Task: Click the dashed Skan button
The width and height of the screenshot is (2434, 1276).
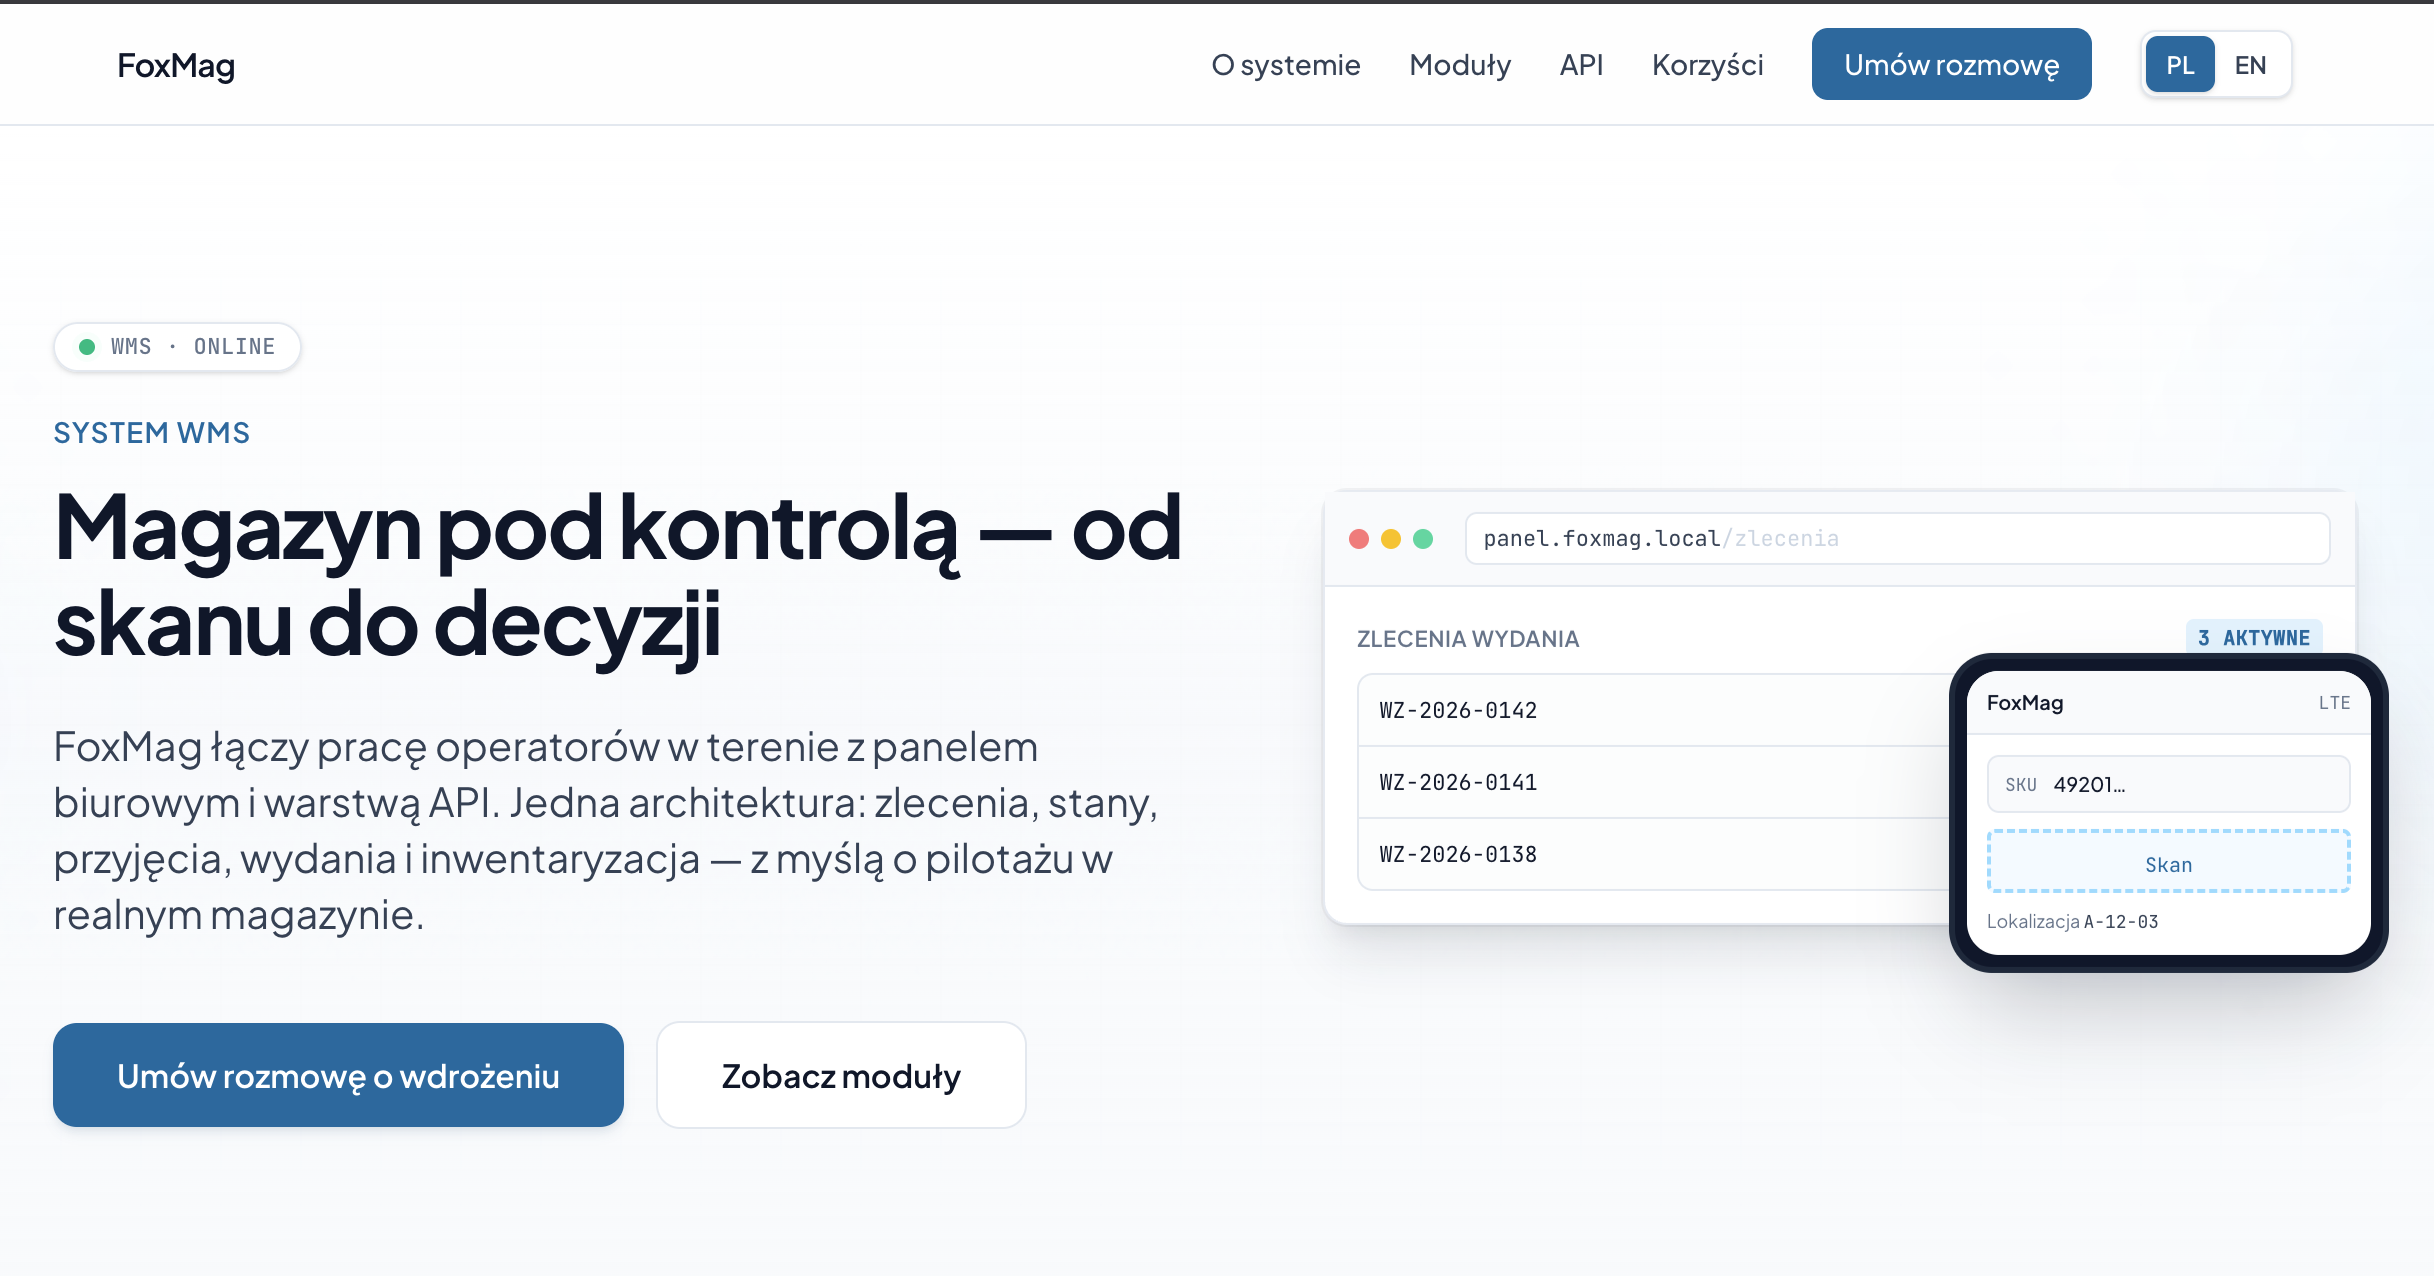Action: pyautogui.click(x=2168, y=862)
